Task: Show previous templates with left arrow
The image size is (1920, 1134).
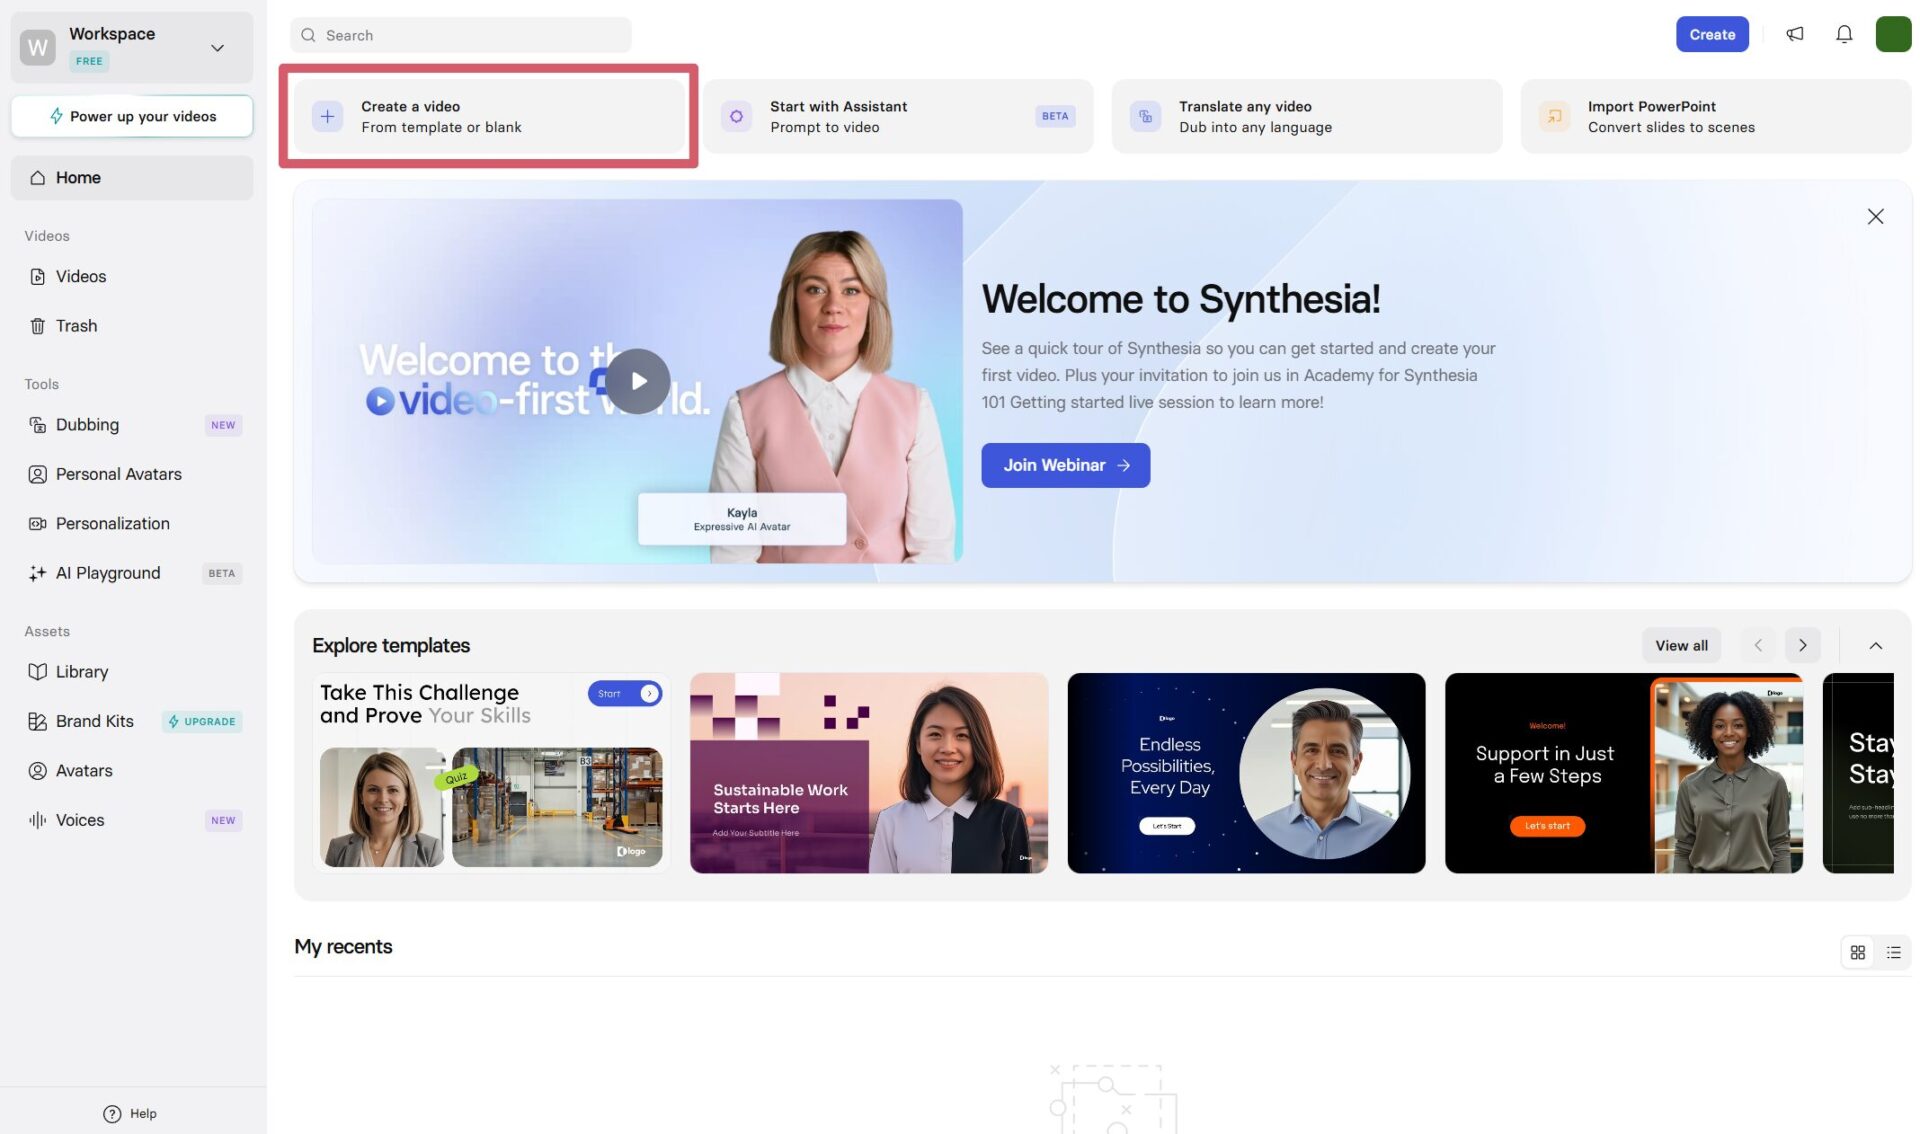Action: 1758,646
